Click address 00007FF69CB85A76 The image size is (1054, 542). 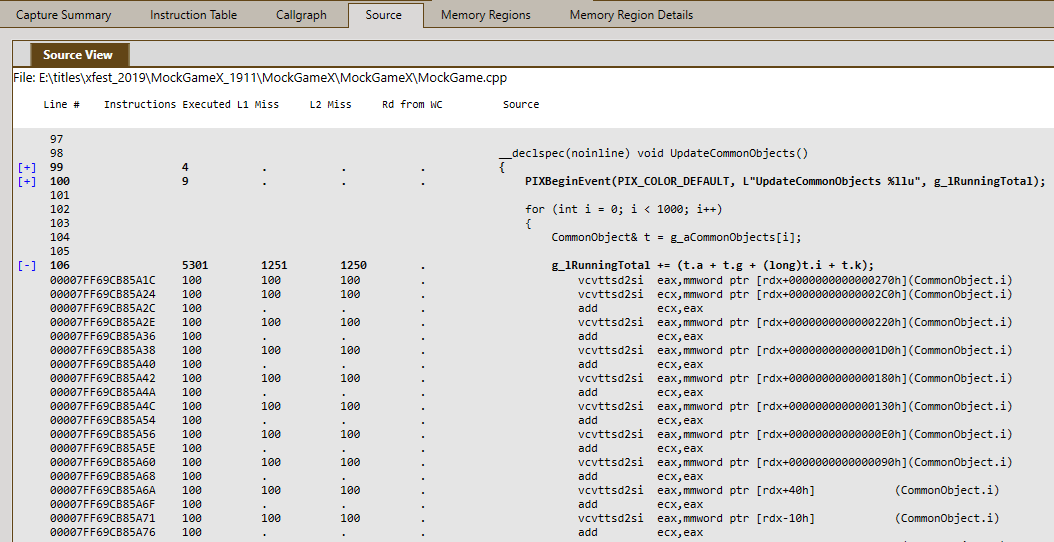point(102,532)
